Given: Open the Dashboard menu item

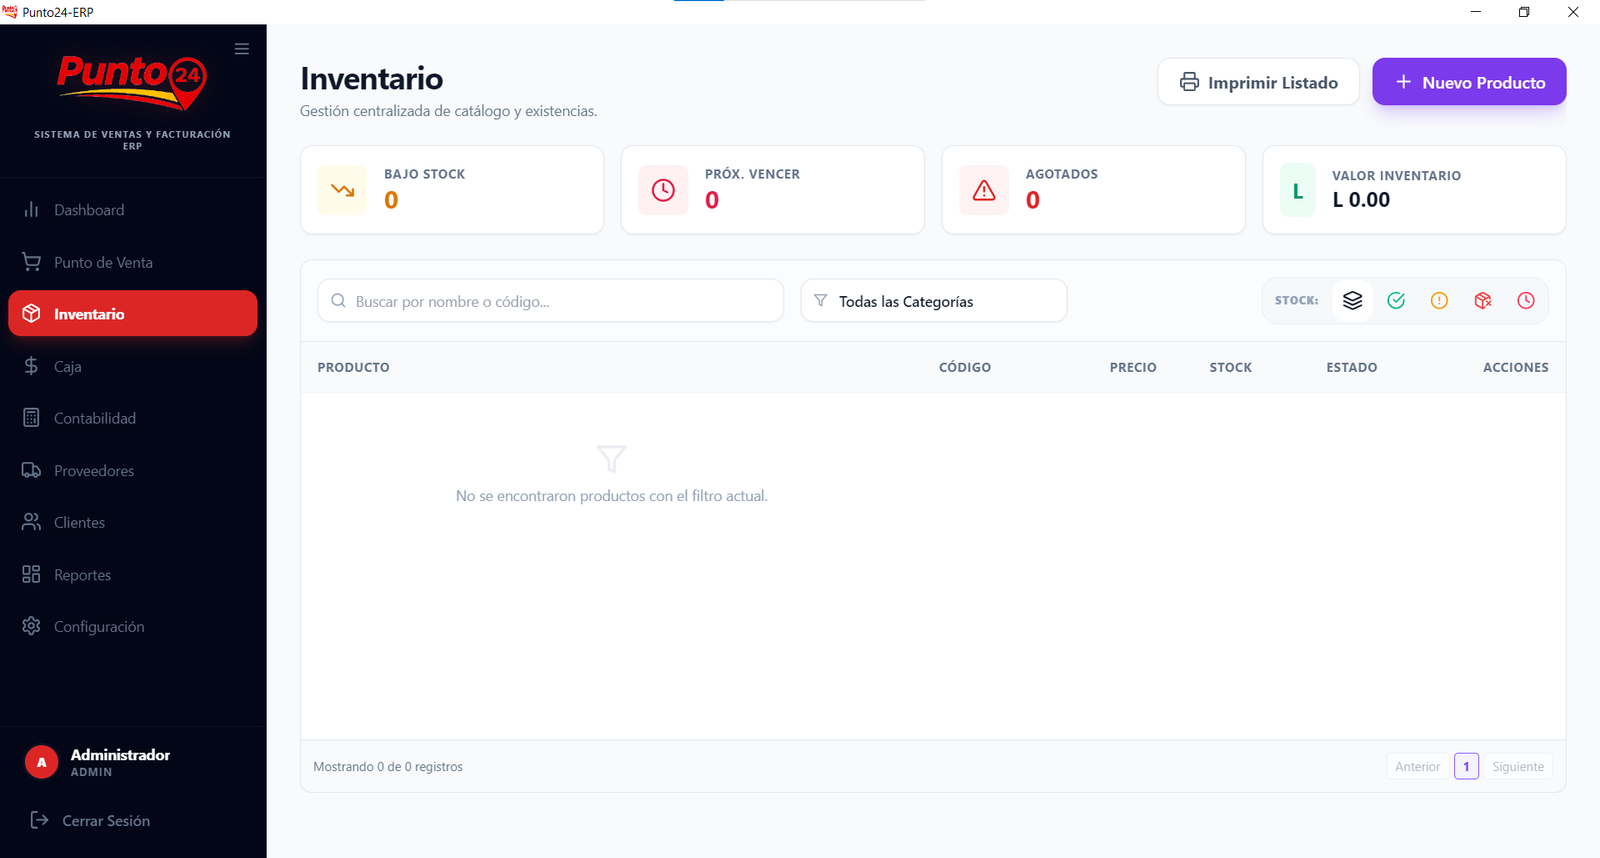Looking at the screenshot, I should 133,210.
